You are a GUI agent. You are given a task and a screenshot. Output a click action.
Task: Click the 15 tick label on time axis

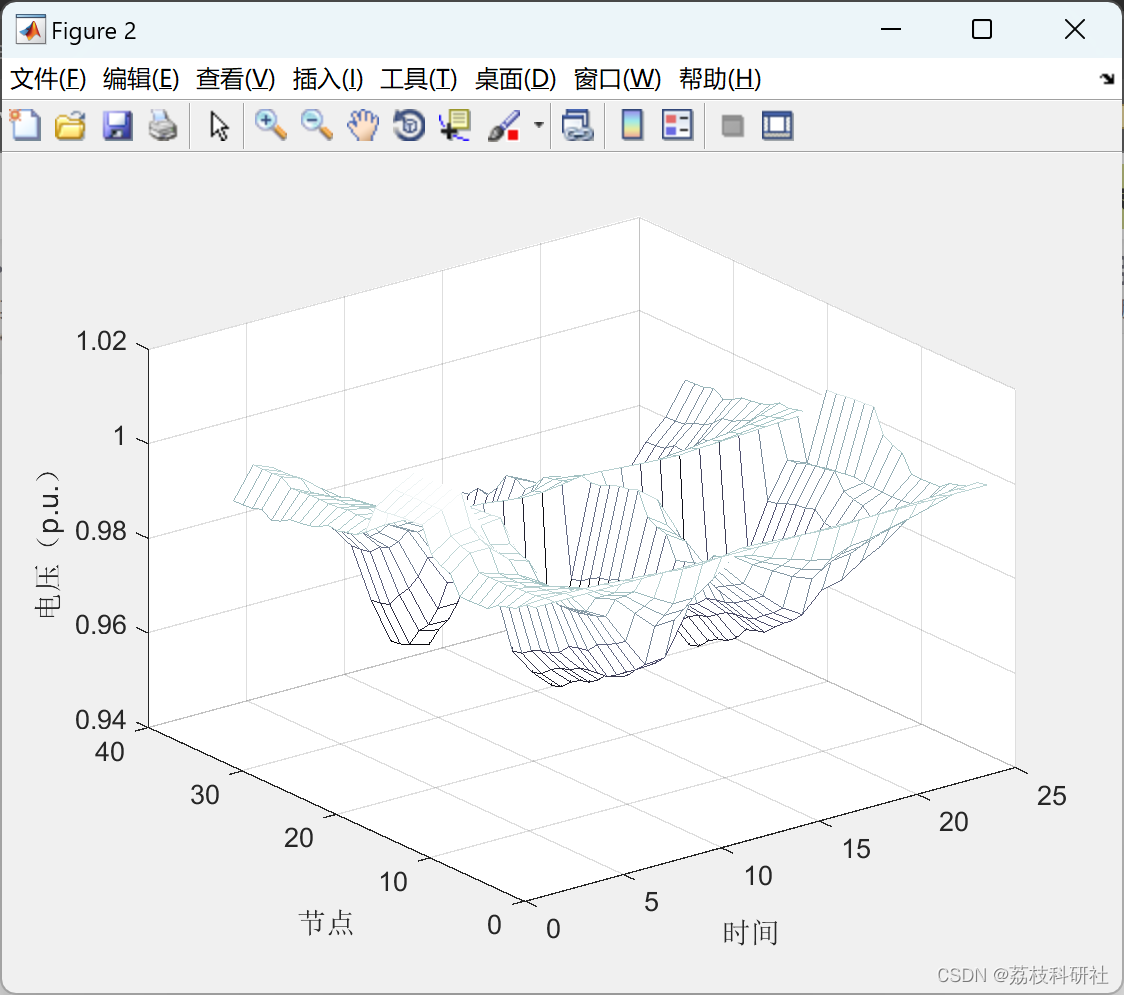(856, 849)
